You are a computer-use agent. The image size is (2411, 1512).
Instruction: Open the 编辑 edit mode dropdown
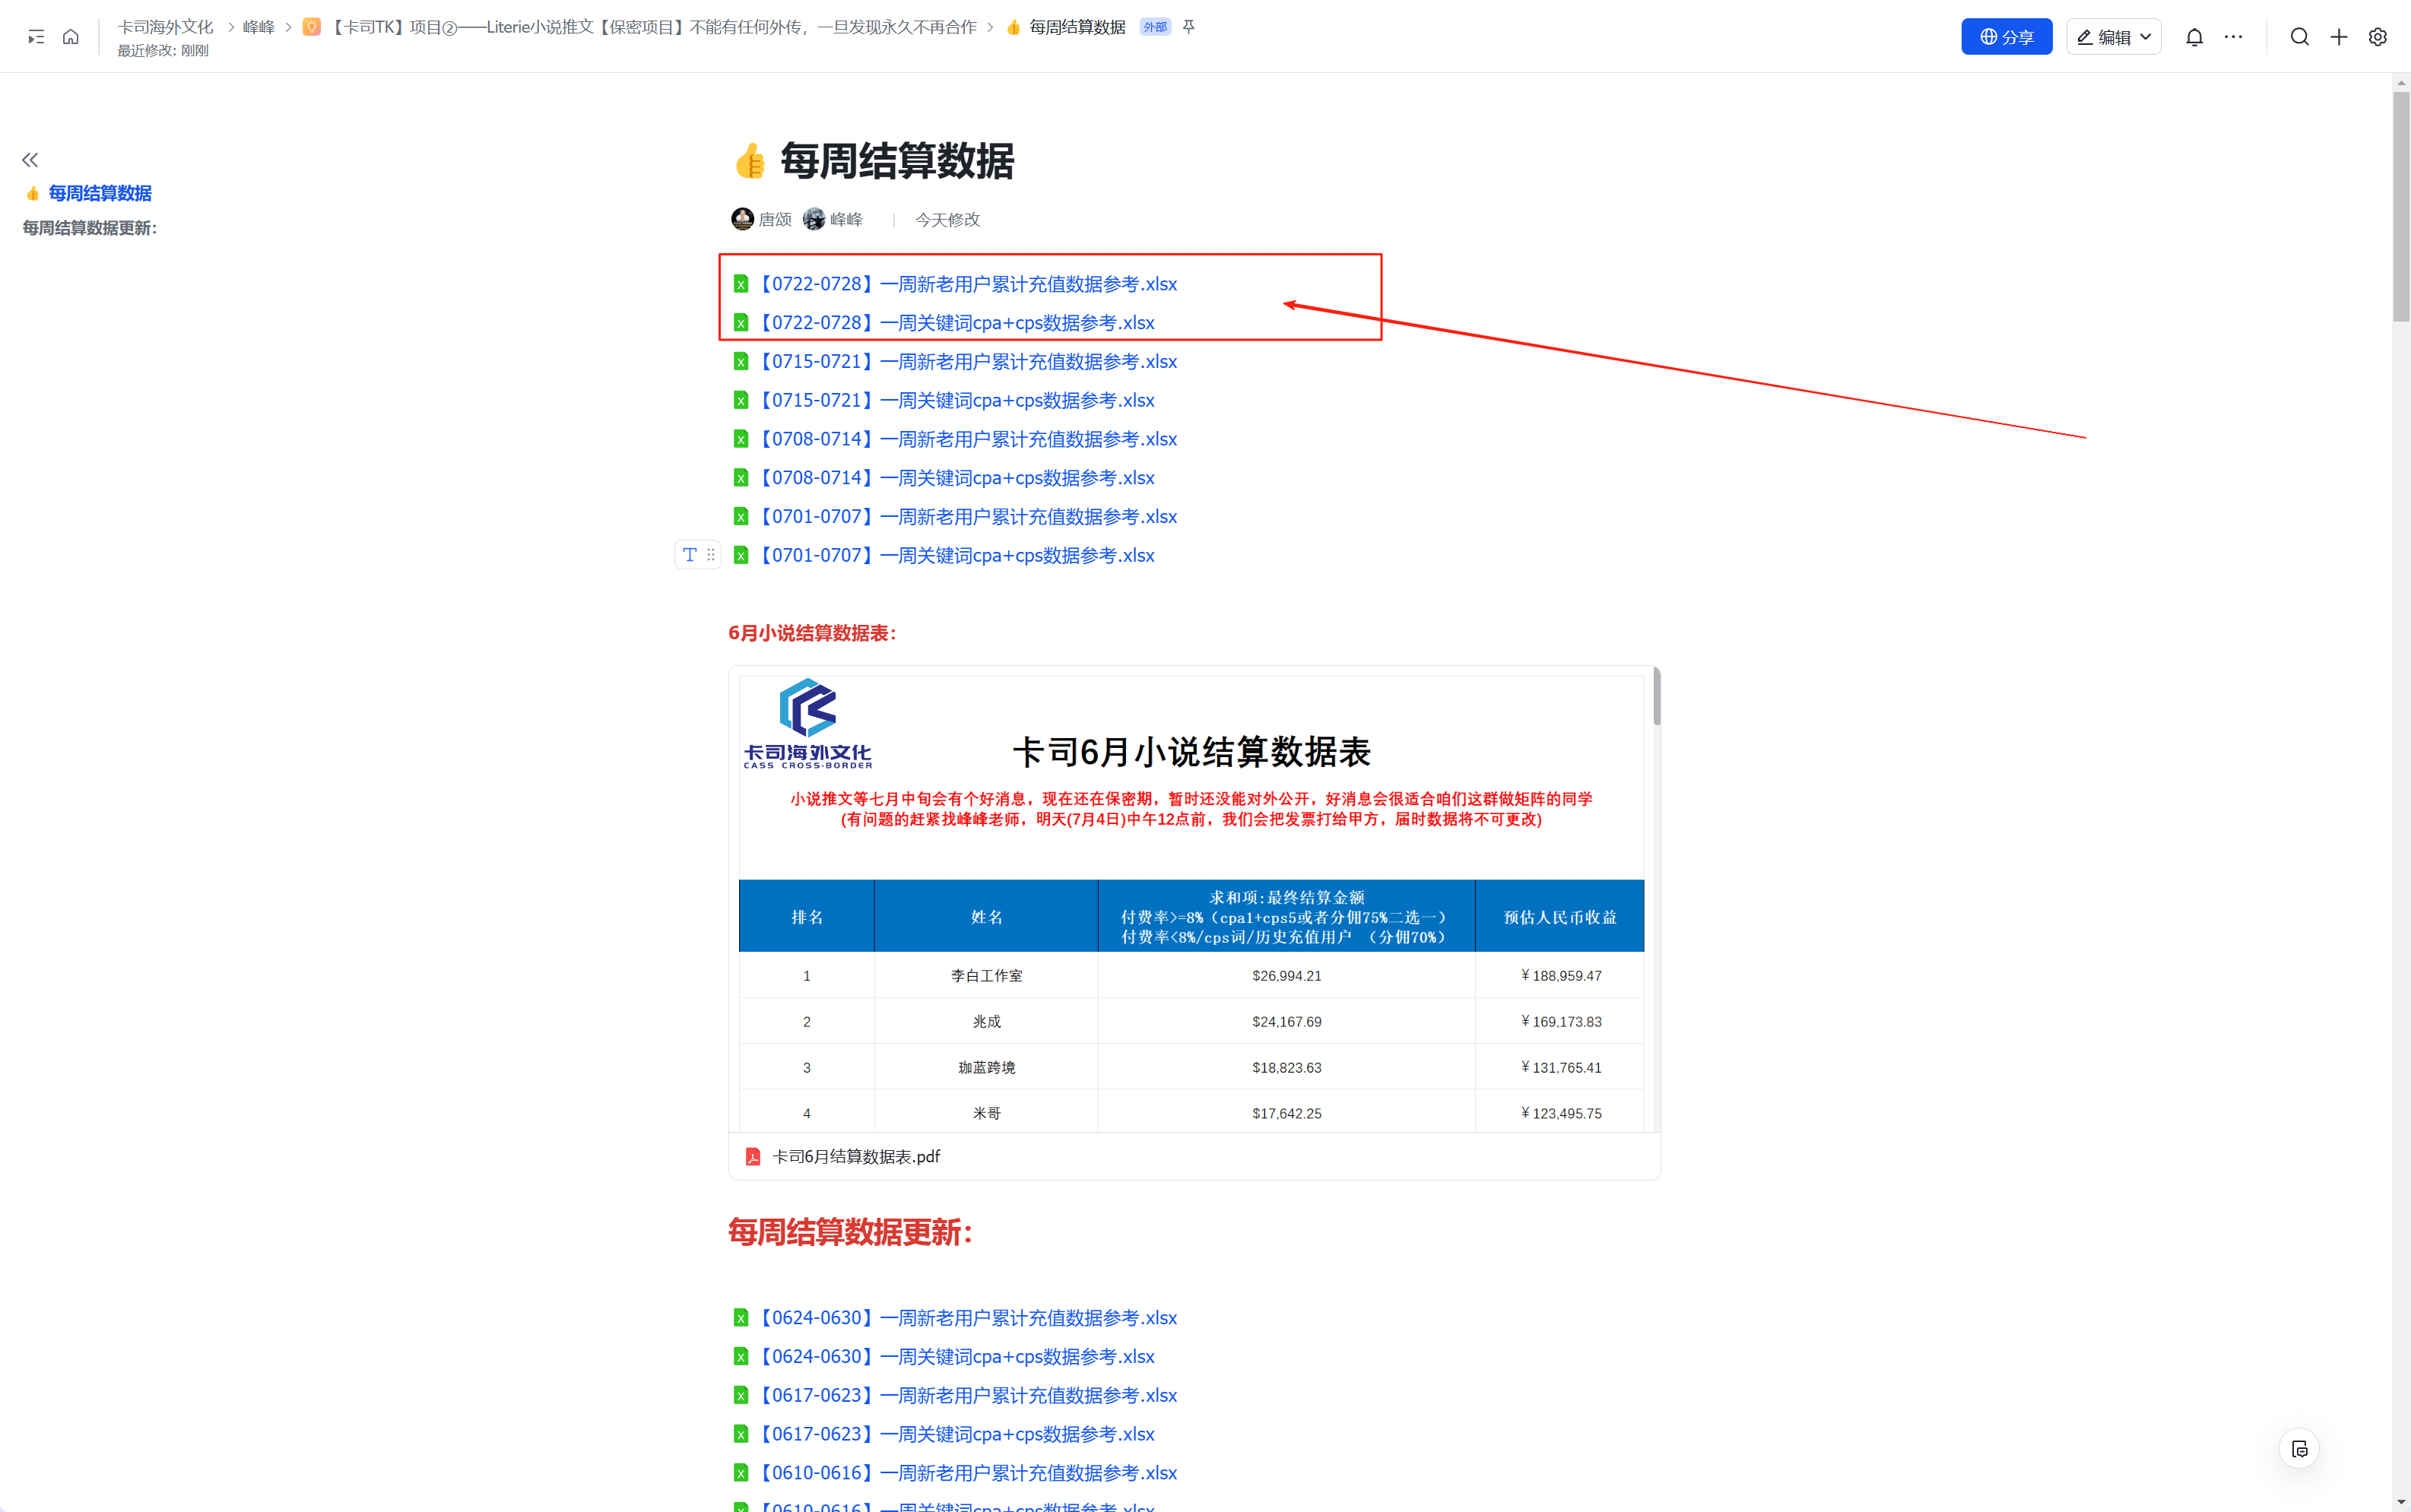[x=2113, y=37]
